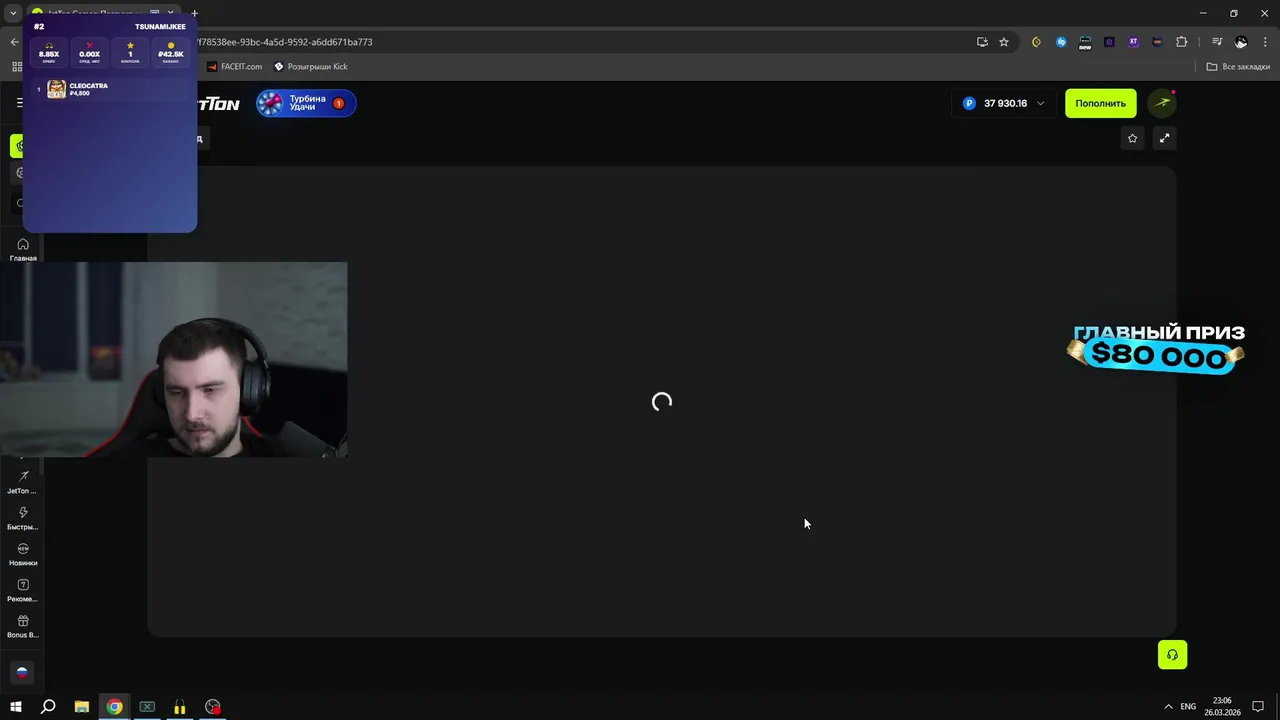
Task: Switch input language ENG in tray
Action: (x=1188, y=707)
